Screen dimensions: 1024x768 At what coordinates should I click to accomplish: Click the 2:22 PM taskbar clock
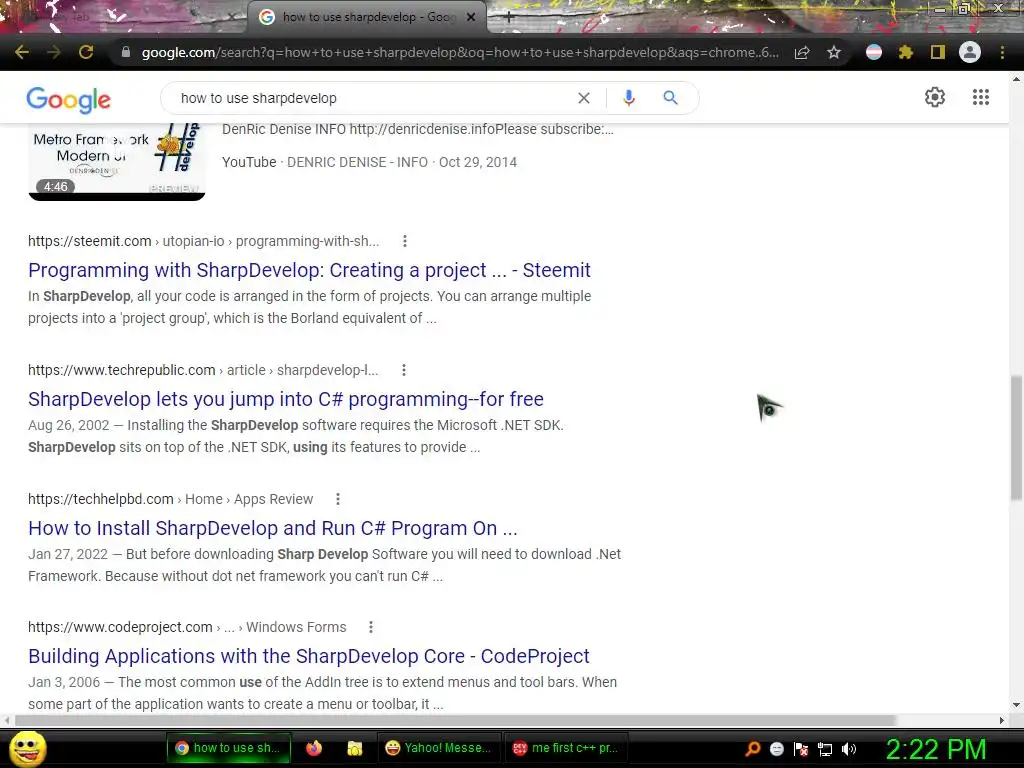click(x=936, y=749)
